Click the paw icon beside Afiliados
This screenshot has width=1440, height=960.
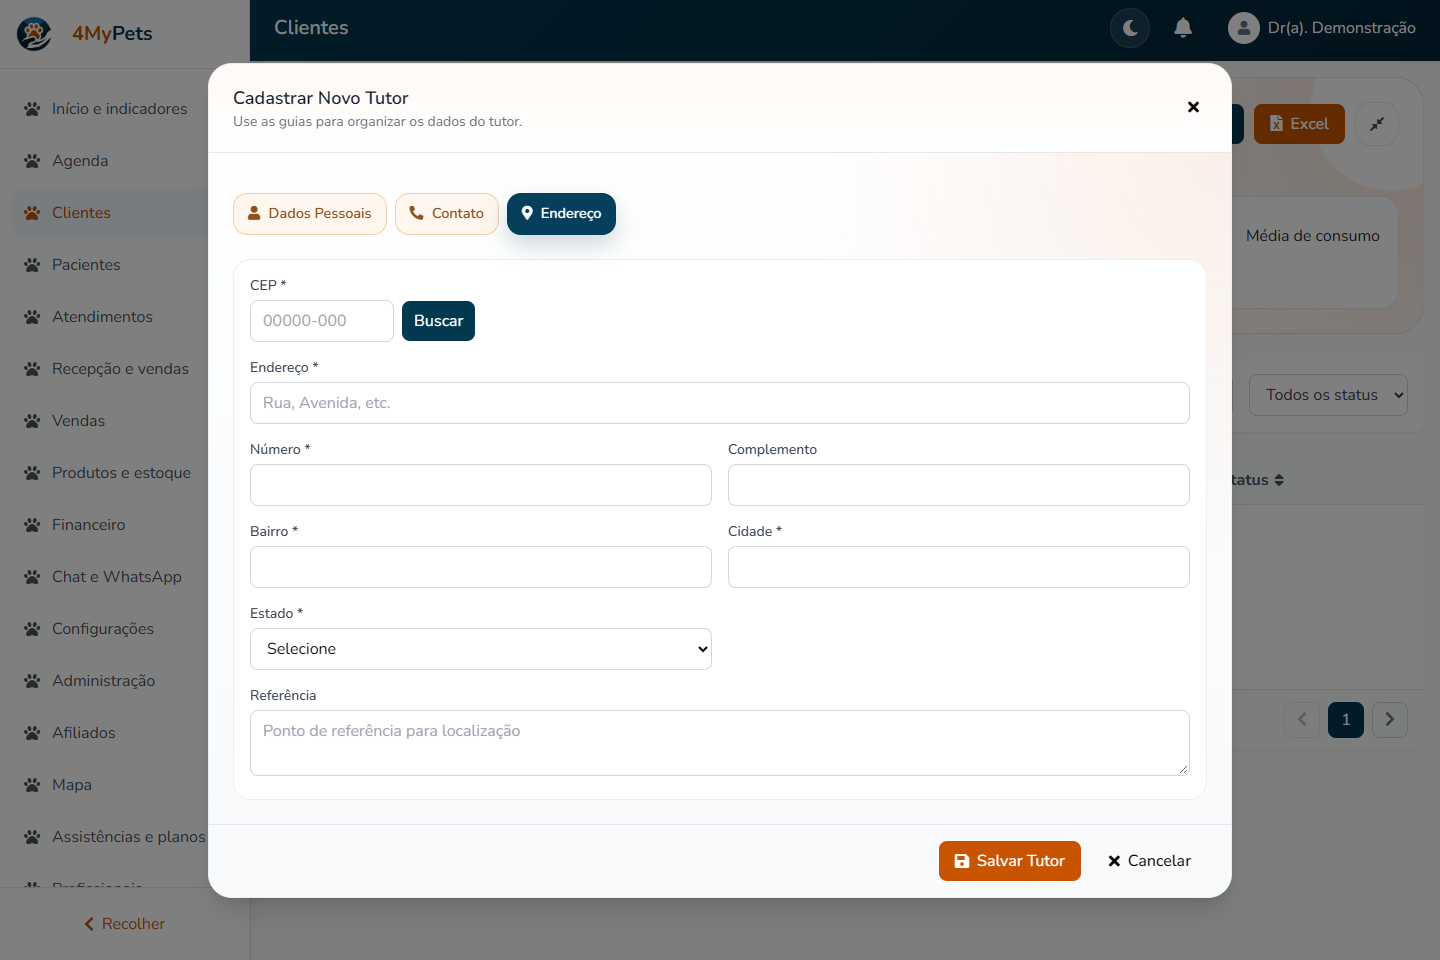[x=32, y=733]
